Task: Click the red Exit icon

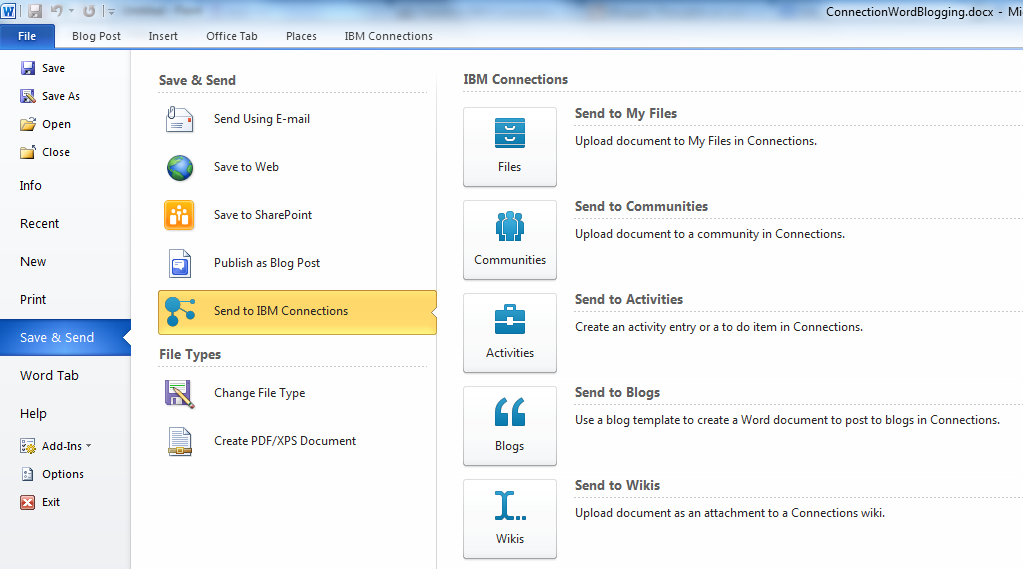Action: 28,502
